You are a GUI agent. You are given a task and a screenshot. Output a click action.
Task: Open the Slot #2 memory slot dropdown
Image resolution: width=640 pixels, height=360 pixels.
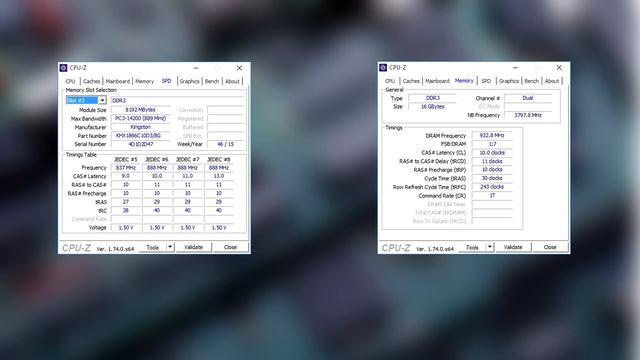pos(102,100)
